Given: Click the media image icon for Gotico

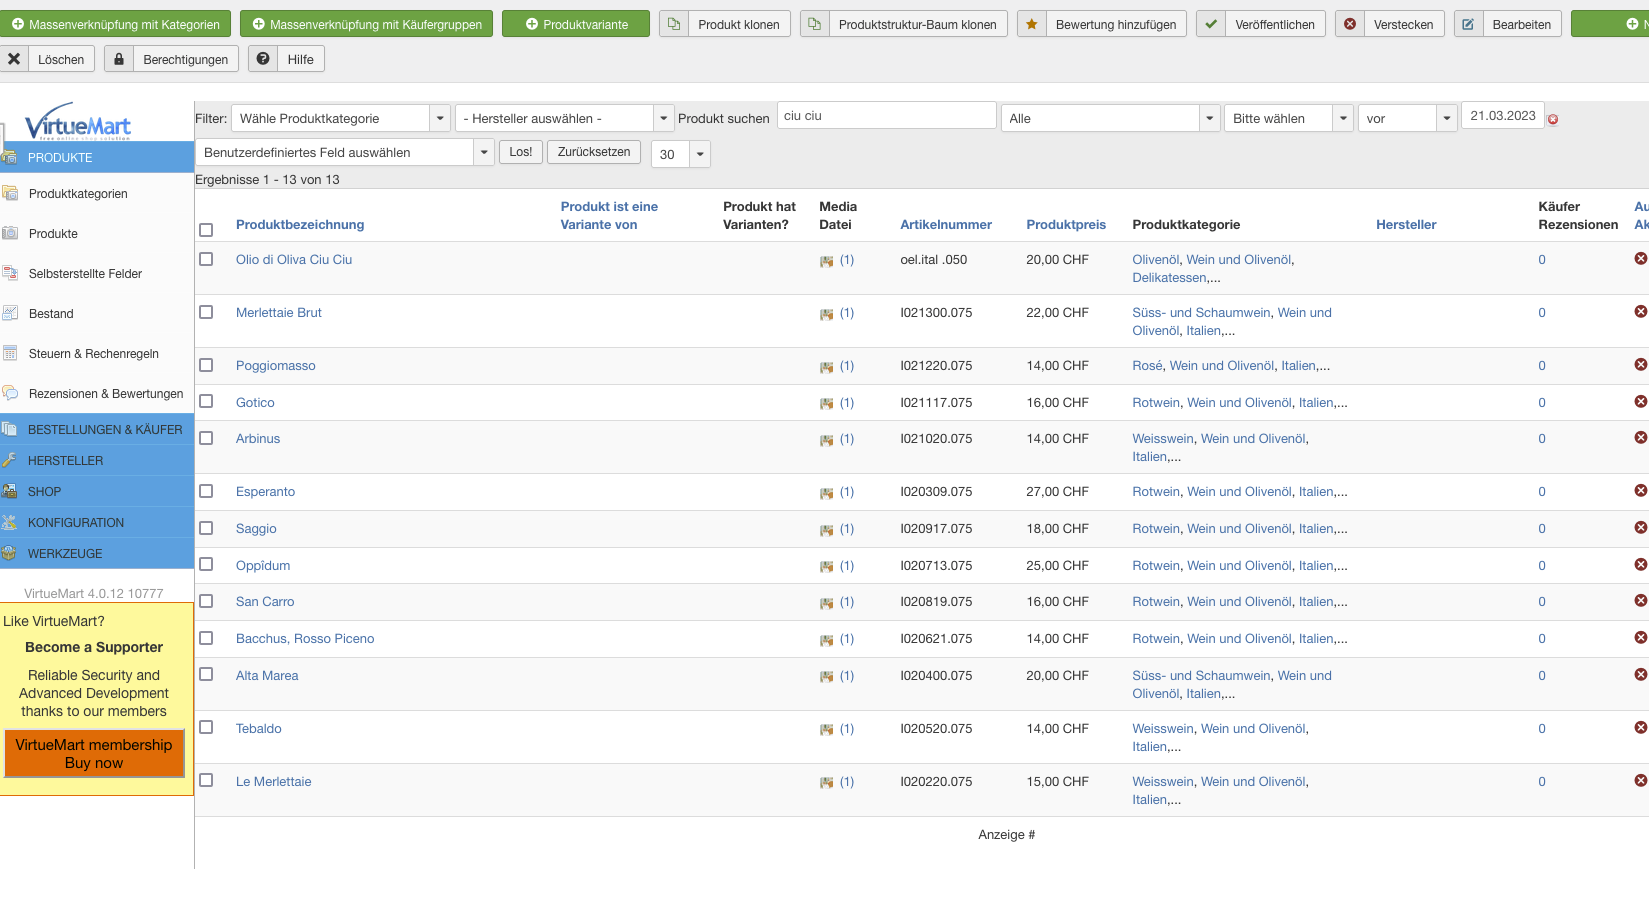Looking at the screenshot, I should click(826, 404).
